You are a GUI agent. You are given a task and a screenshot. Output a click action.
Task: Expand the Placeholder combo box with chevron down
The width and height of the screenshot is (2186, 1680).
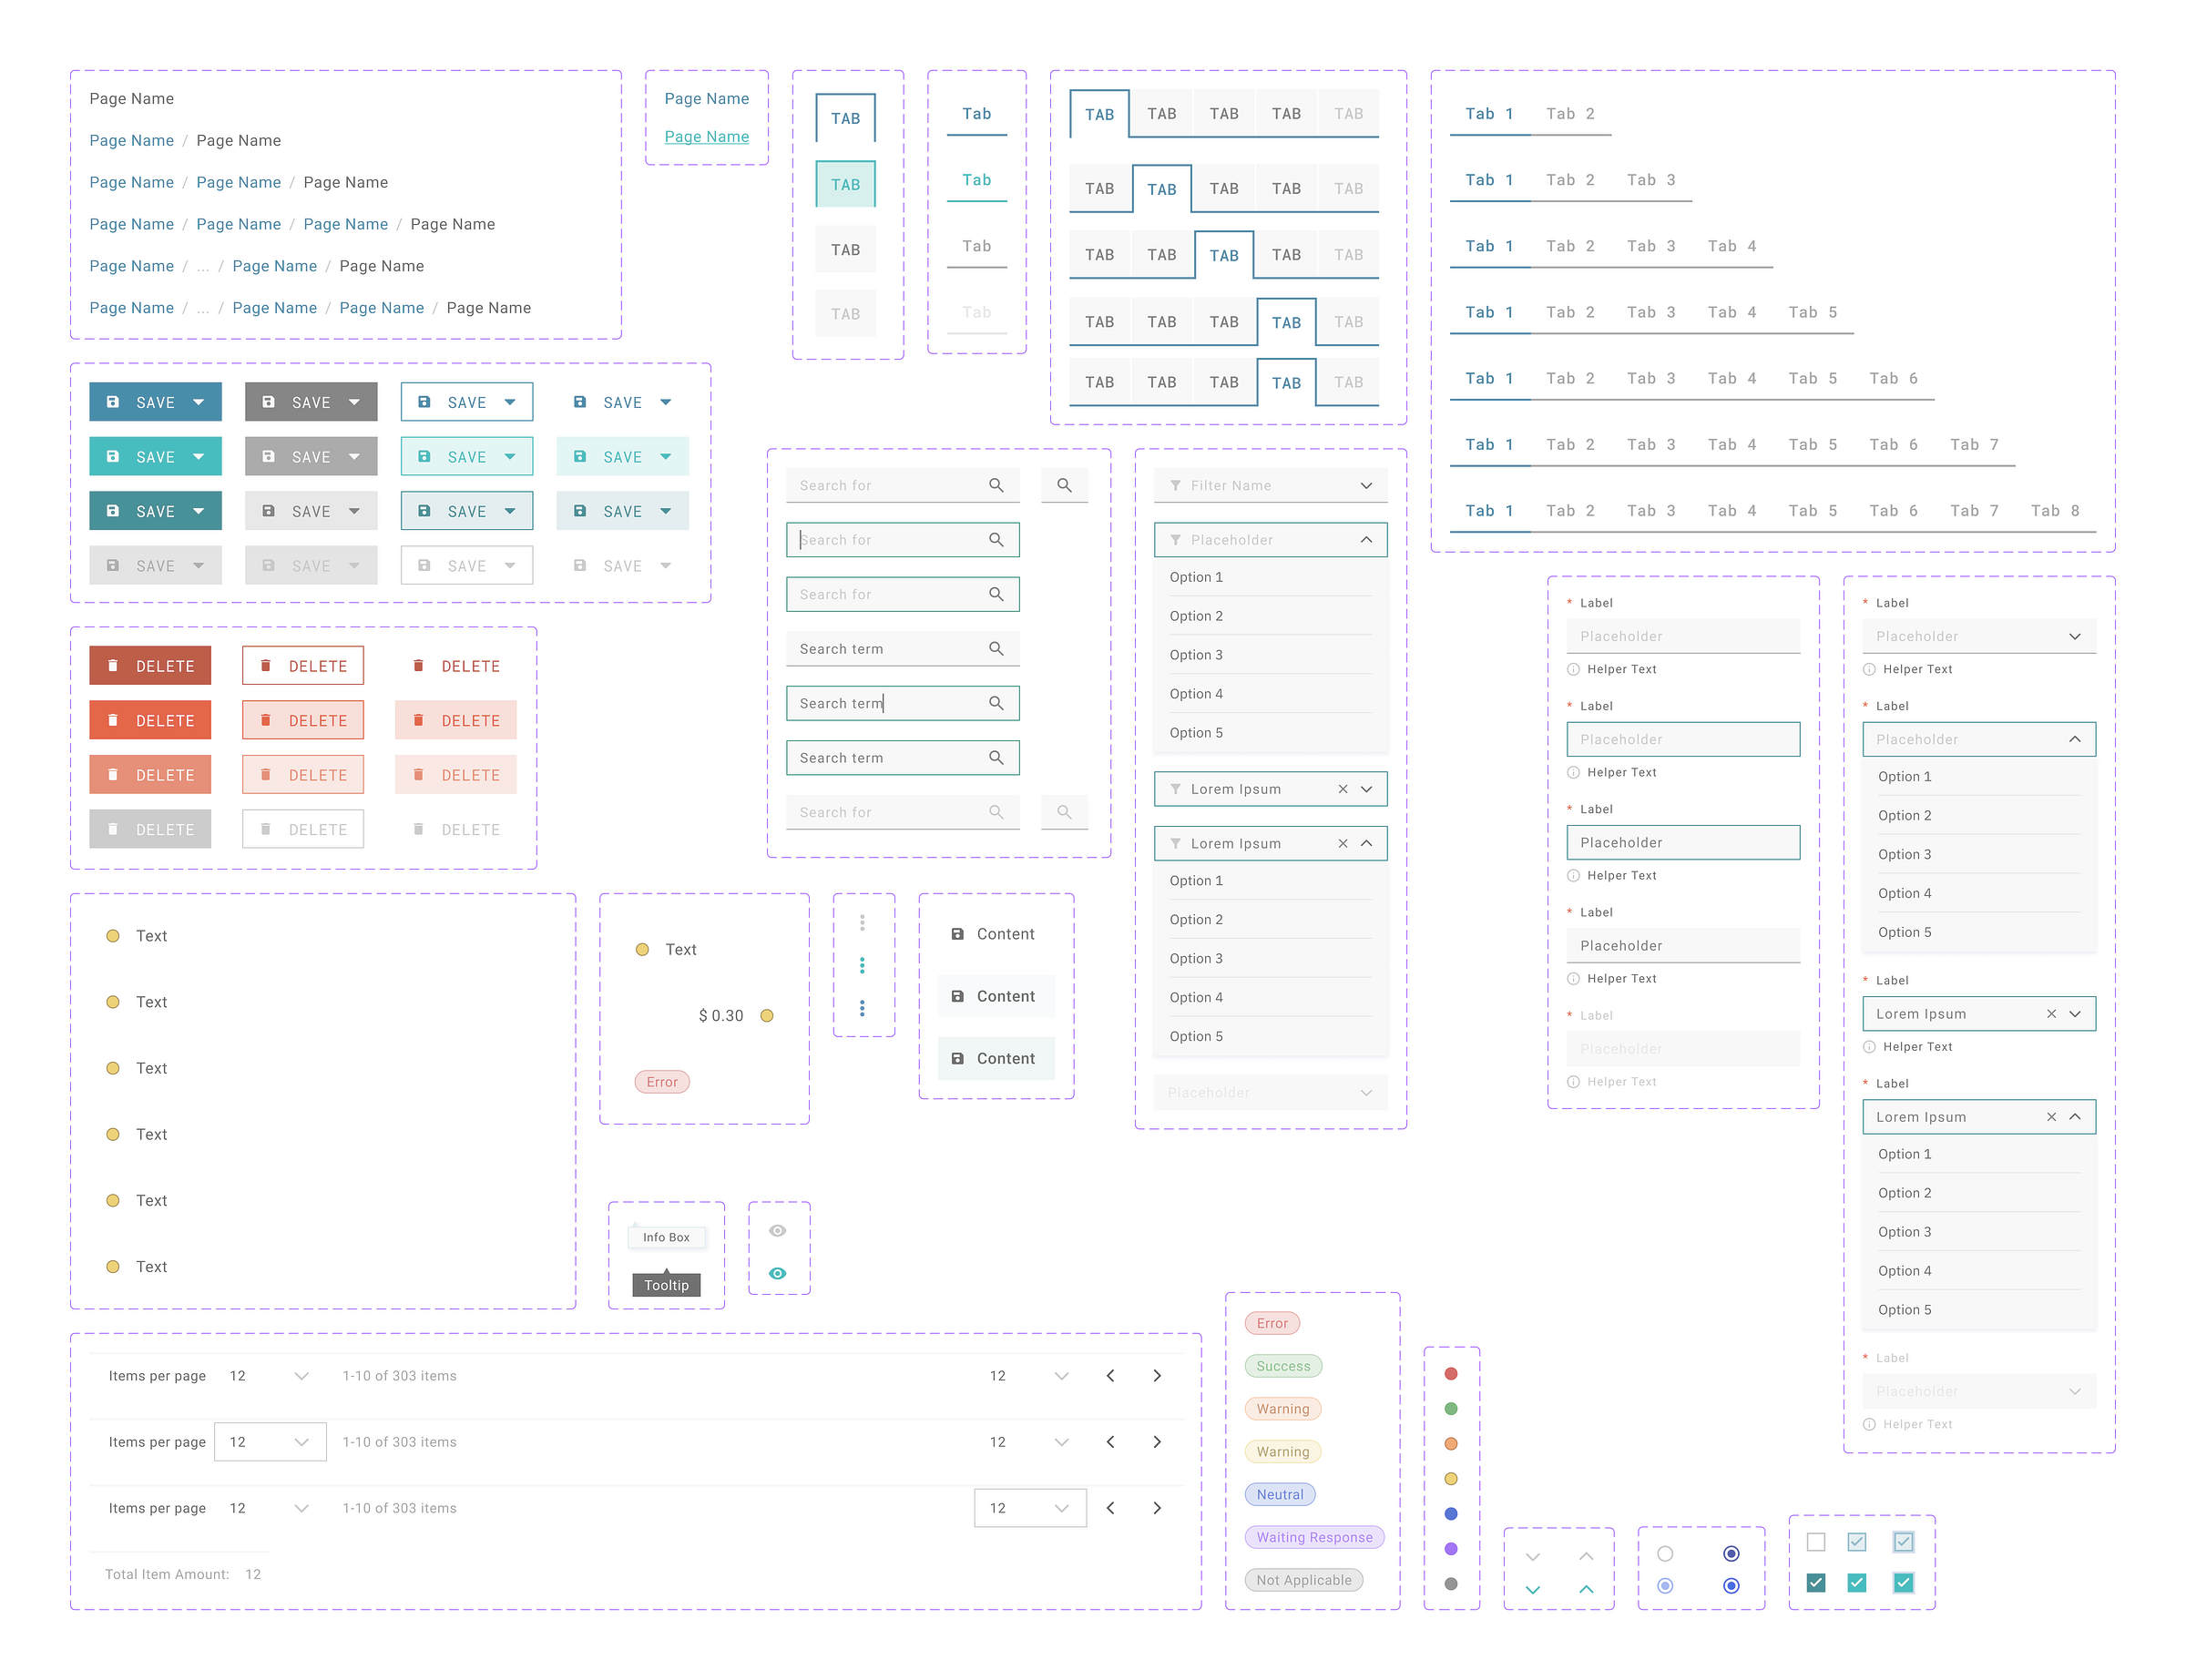2077,635
